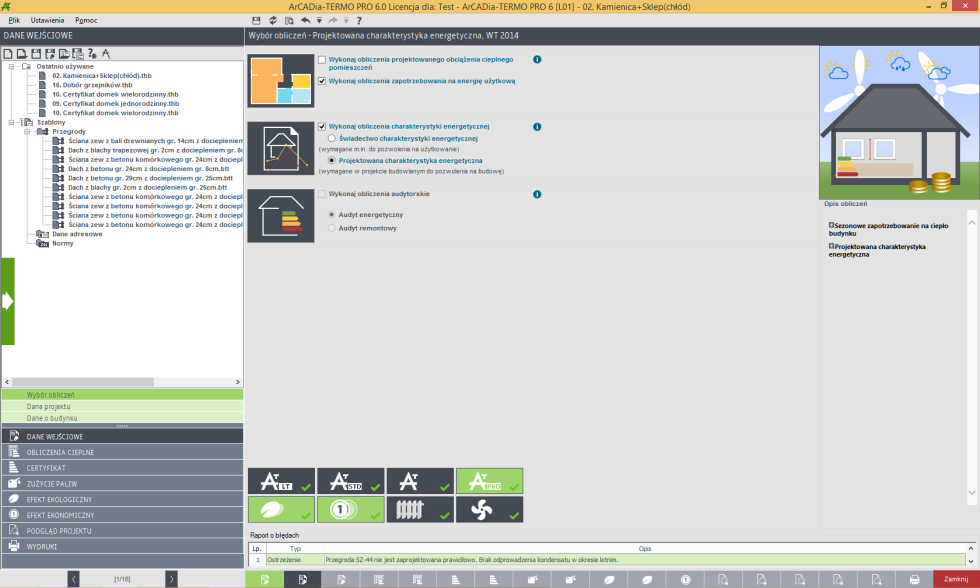Click the refresh arrows icon in top toolbar

pos(272,21)
